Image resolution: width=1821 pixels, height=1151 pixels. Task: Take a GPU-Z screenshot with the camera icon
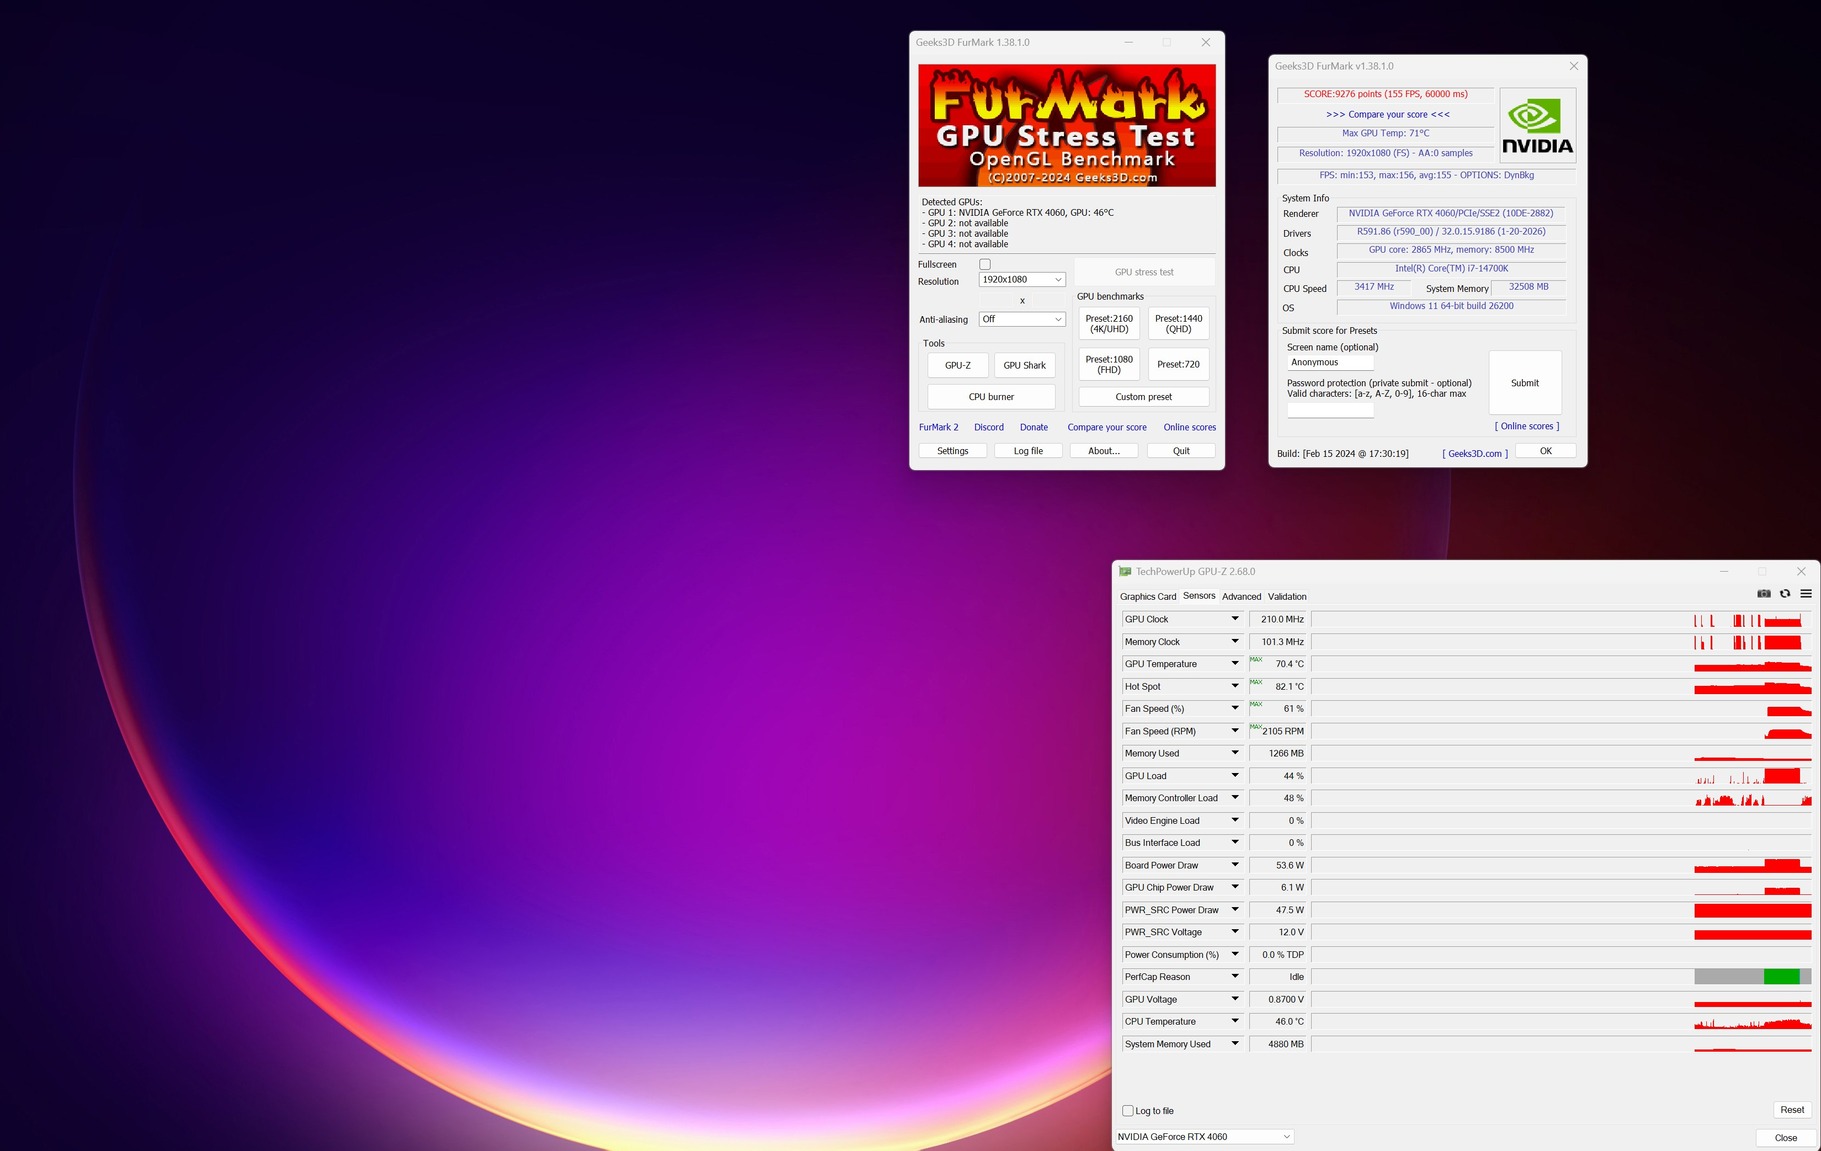(1764, 594)
